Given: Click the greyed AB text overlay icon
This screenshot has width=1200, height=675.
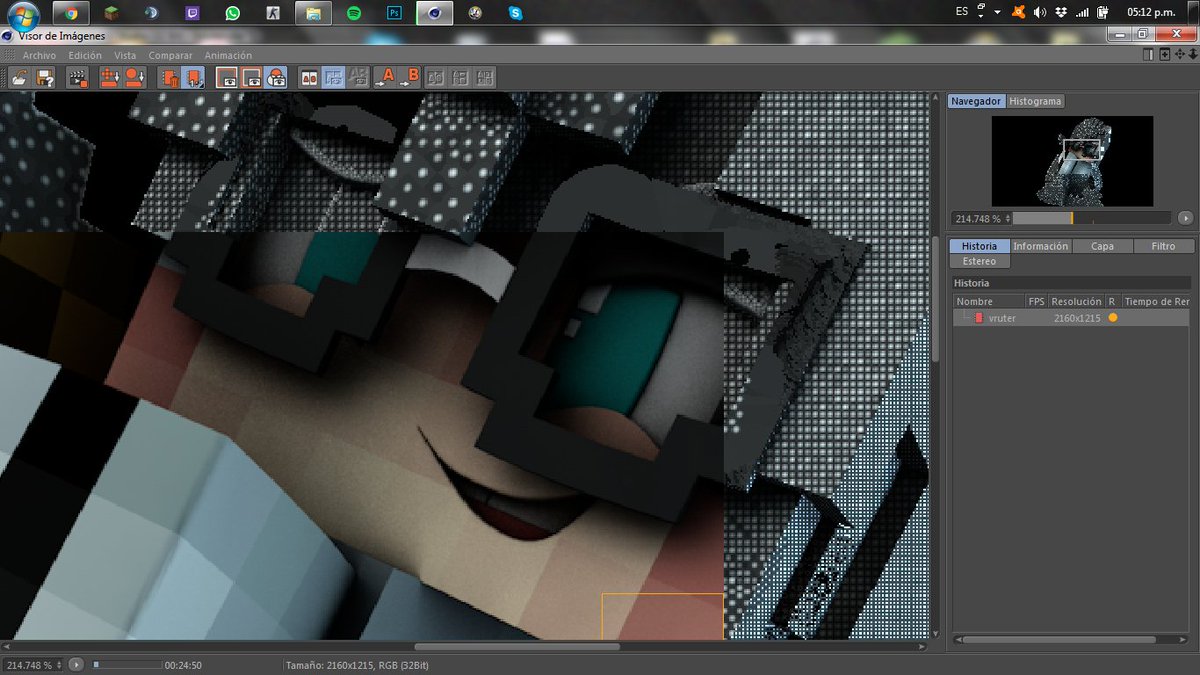Looking at the screenshot, I should tap(358, 77).
